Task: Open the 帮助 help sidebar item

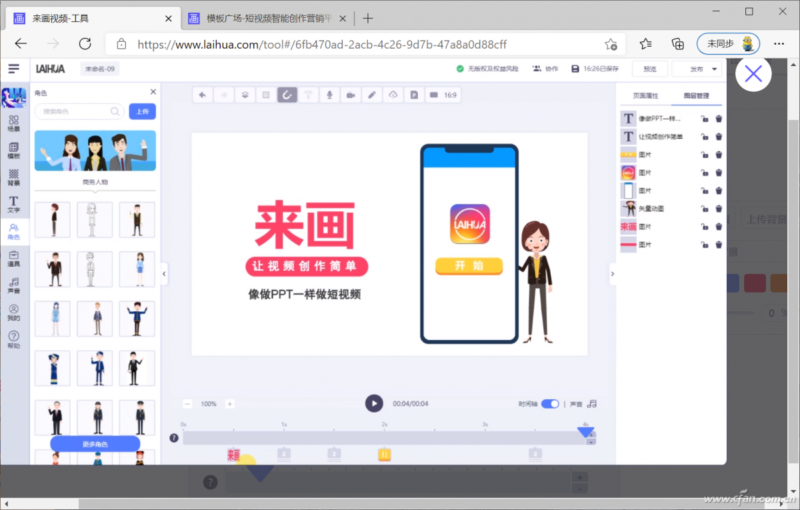Action: tap(14, 340)
